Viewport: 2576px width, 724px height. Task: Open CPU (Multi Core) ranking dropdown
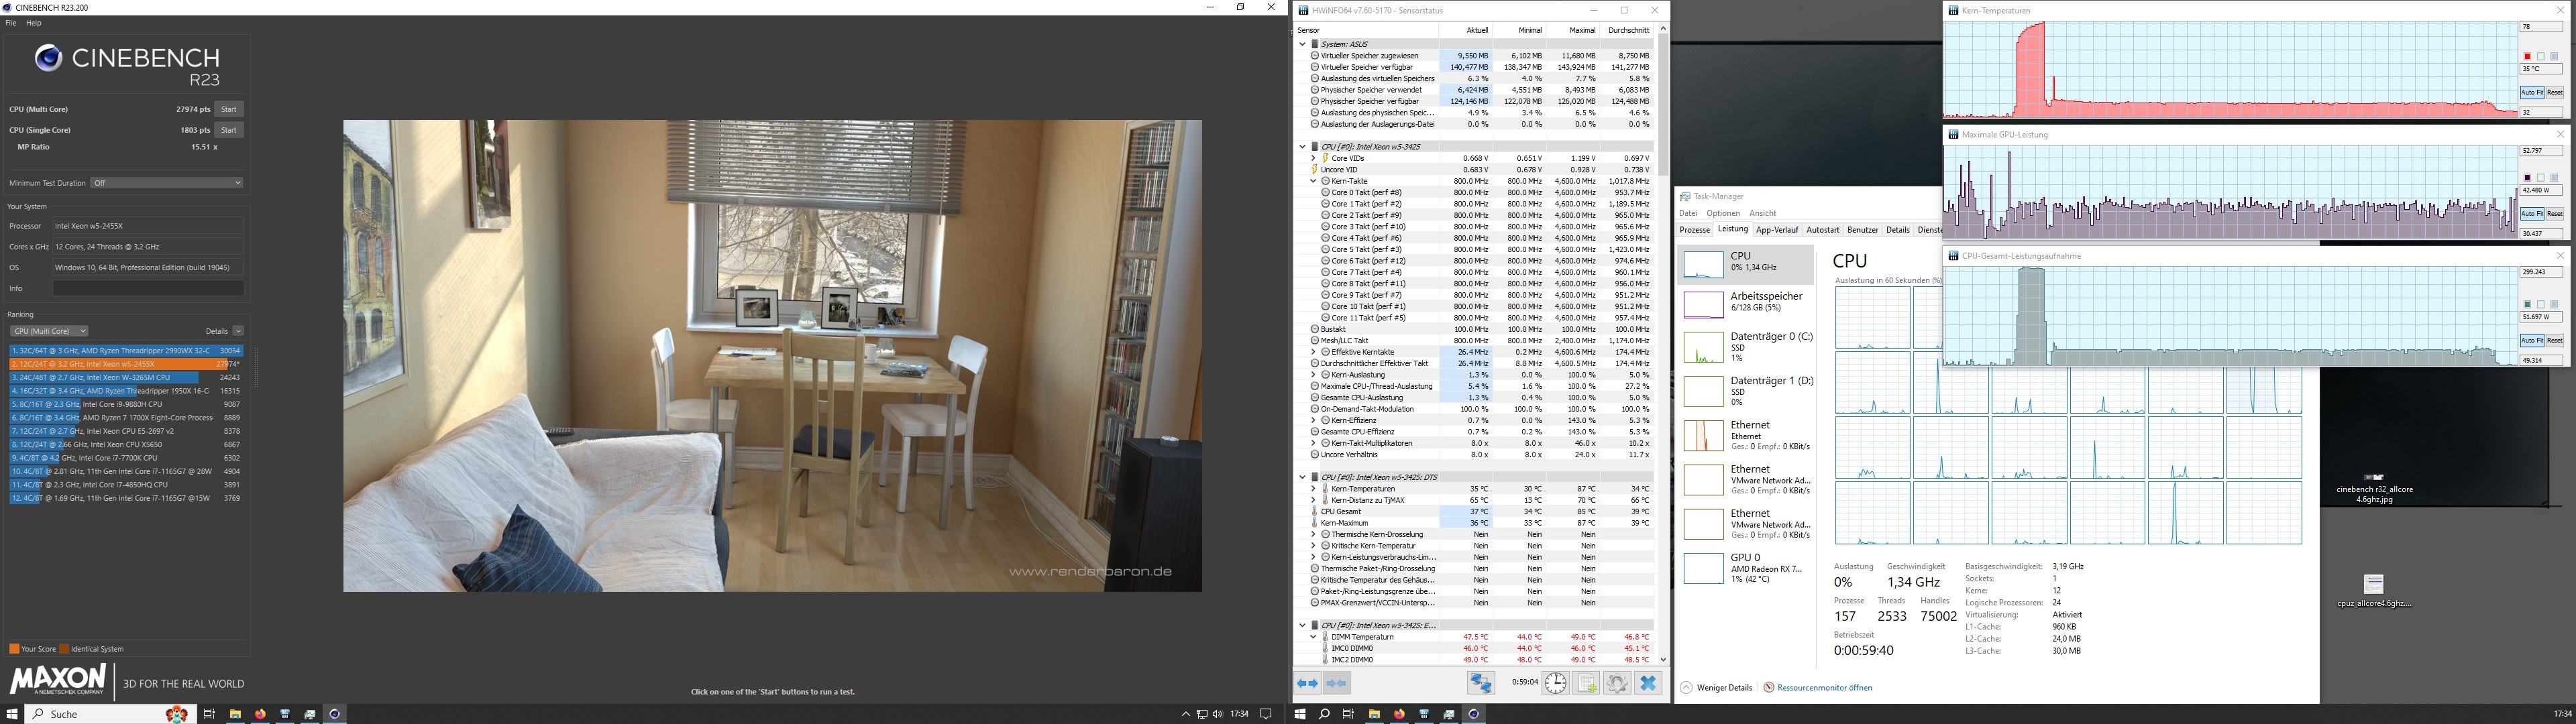click(49, 331)
